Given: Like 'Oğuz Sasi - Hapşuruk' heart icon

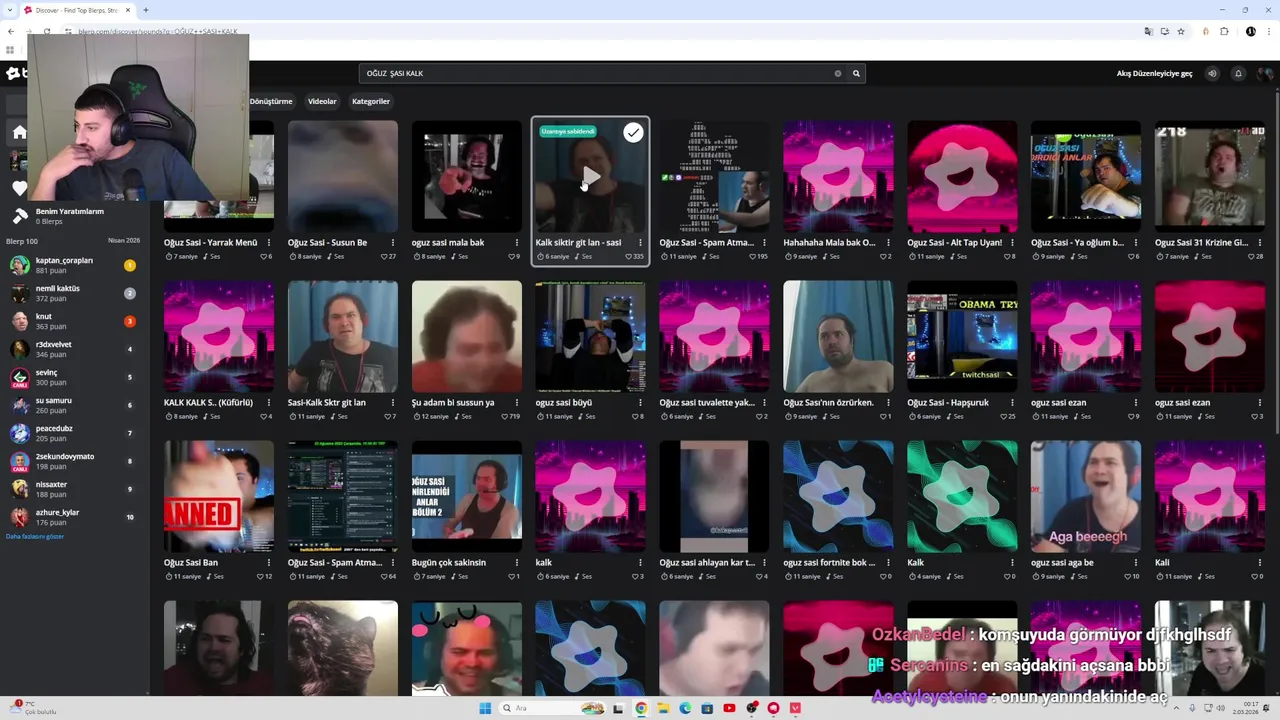Looking at the screenshot, I should 1005,416.
